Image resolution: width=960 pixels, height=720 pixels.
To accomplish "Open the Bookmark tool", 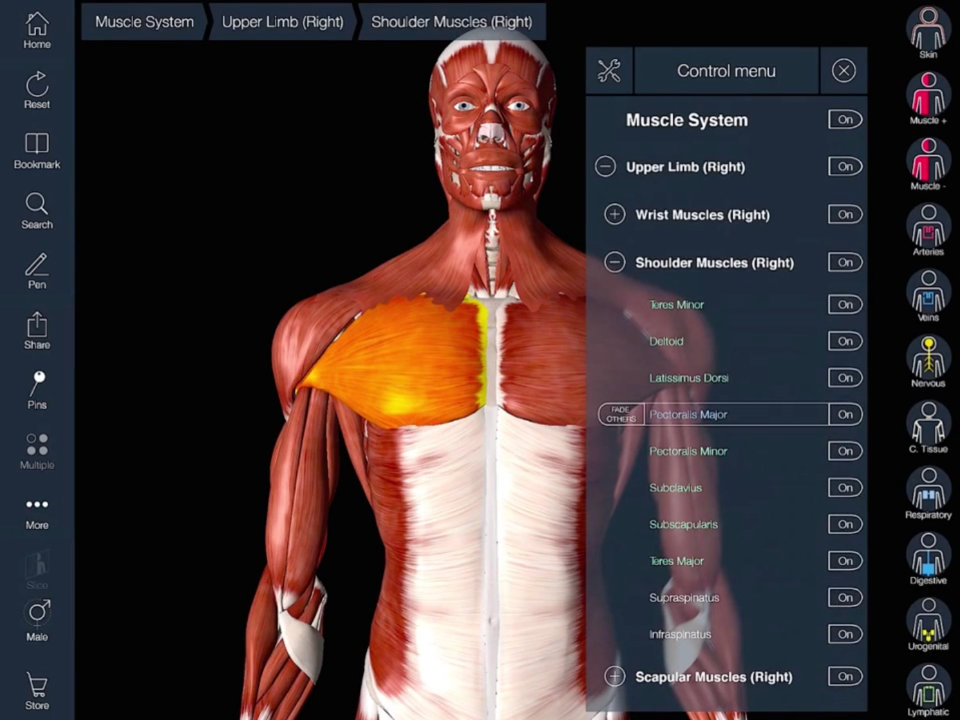I will click(x=37, y=150).
